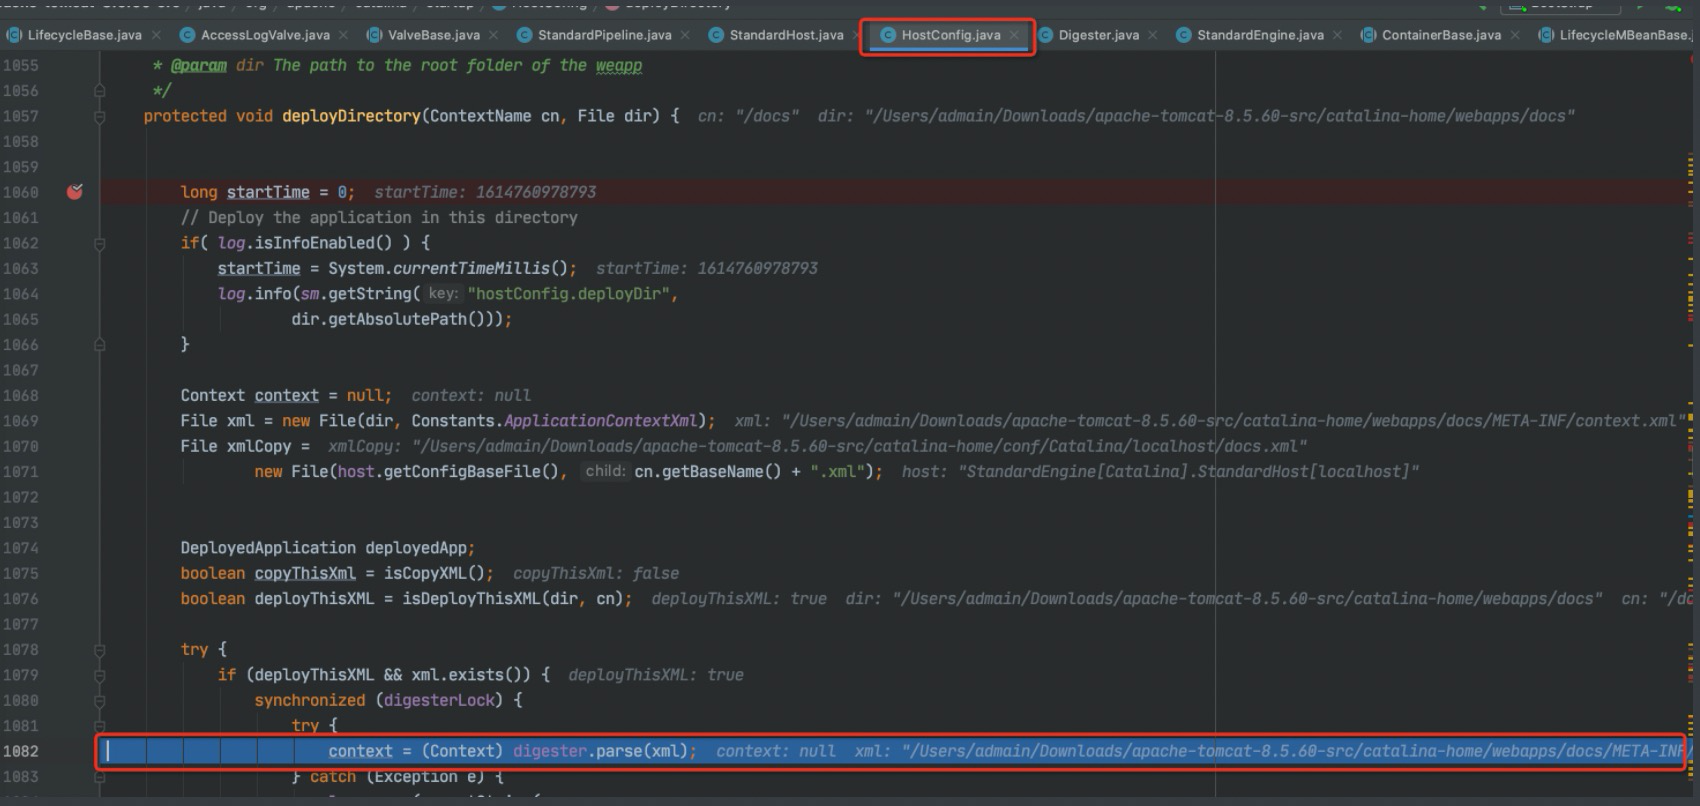Select the StandardPipeline.java tab
Image resolution: width=1700 pixels, height=806 pixels.
pos(605,35)
